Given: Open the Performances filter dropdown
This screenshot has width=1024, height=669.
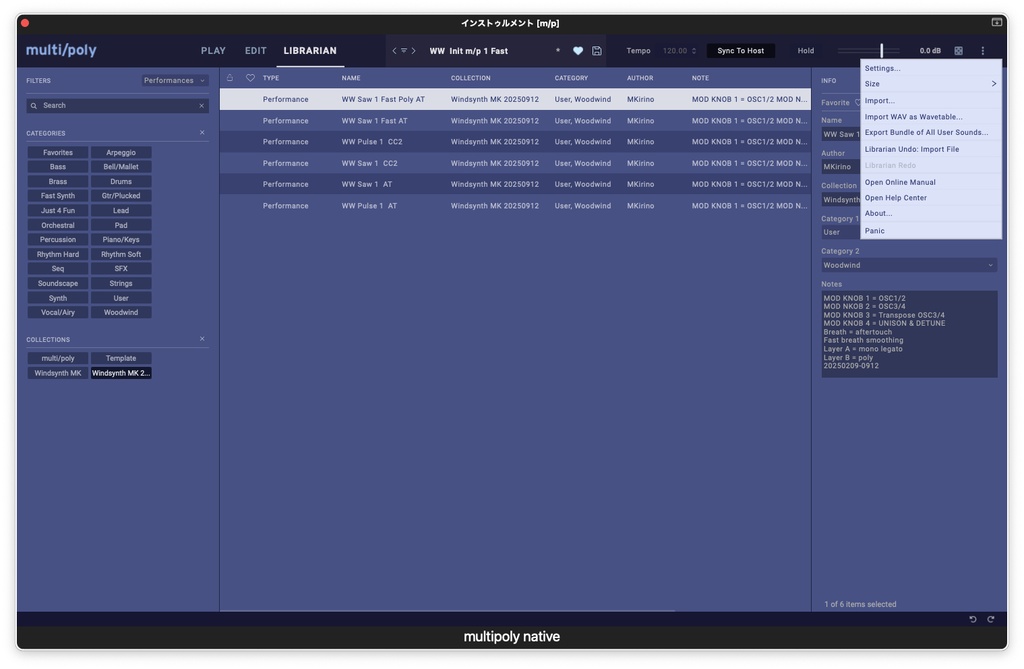Looking at the screenshot, I should (172, 80).
